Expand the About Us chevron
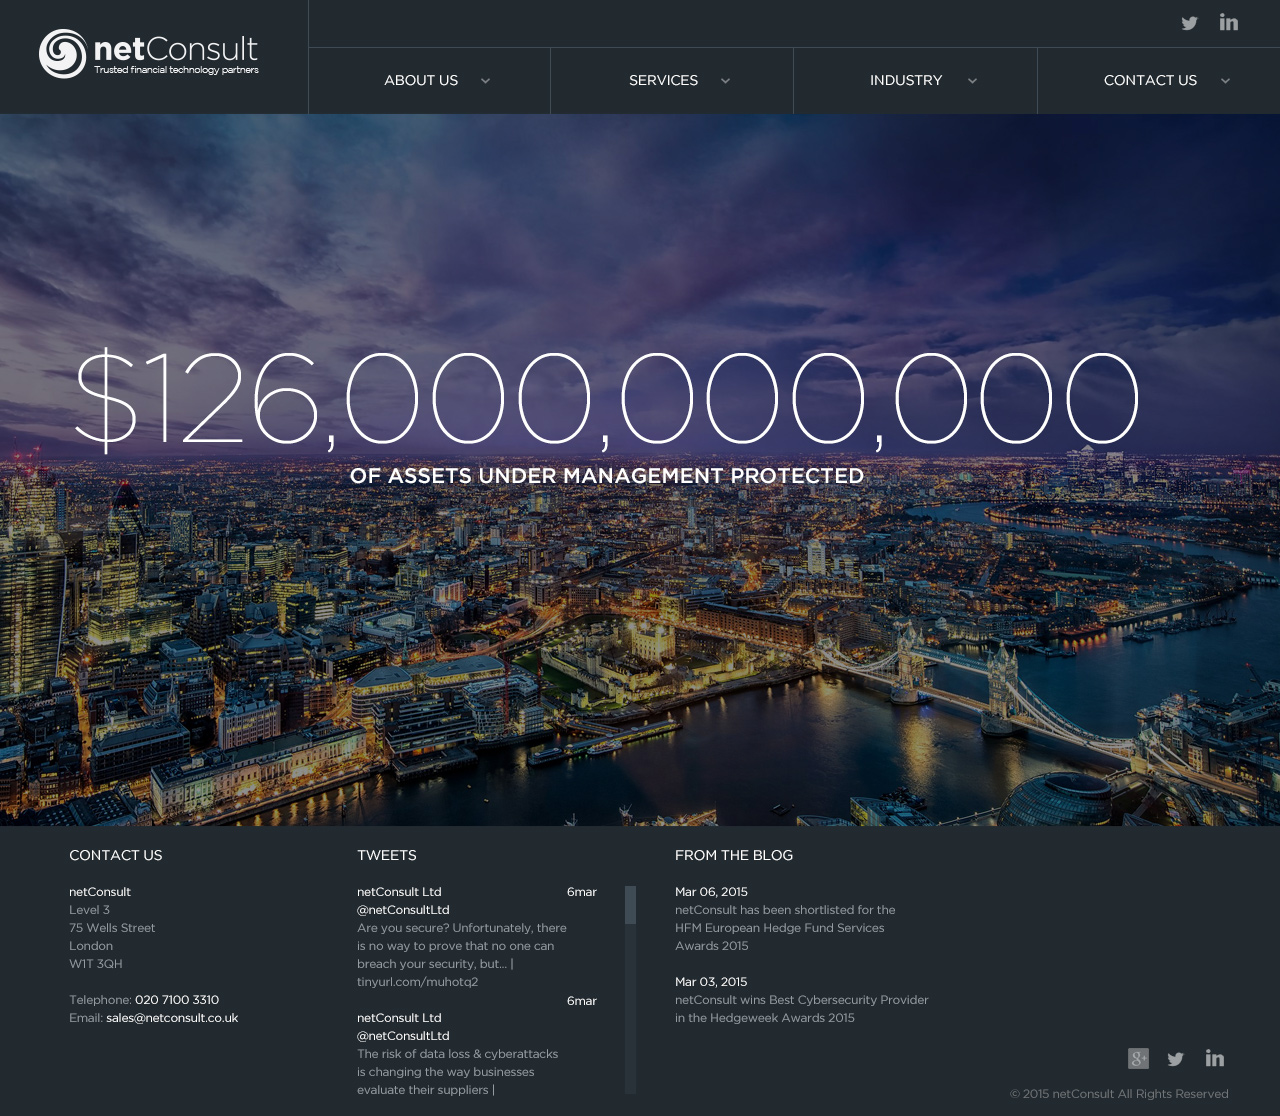 click(485, 81)
